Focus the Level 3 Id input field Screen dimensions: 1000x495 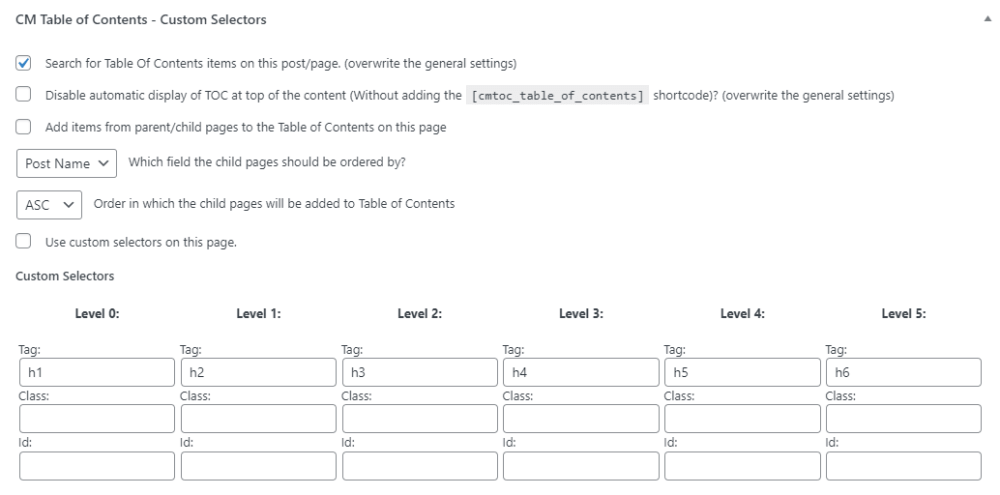coord(580,465)
